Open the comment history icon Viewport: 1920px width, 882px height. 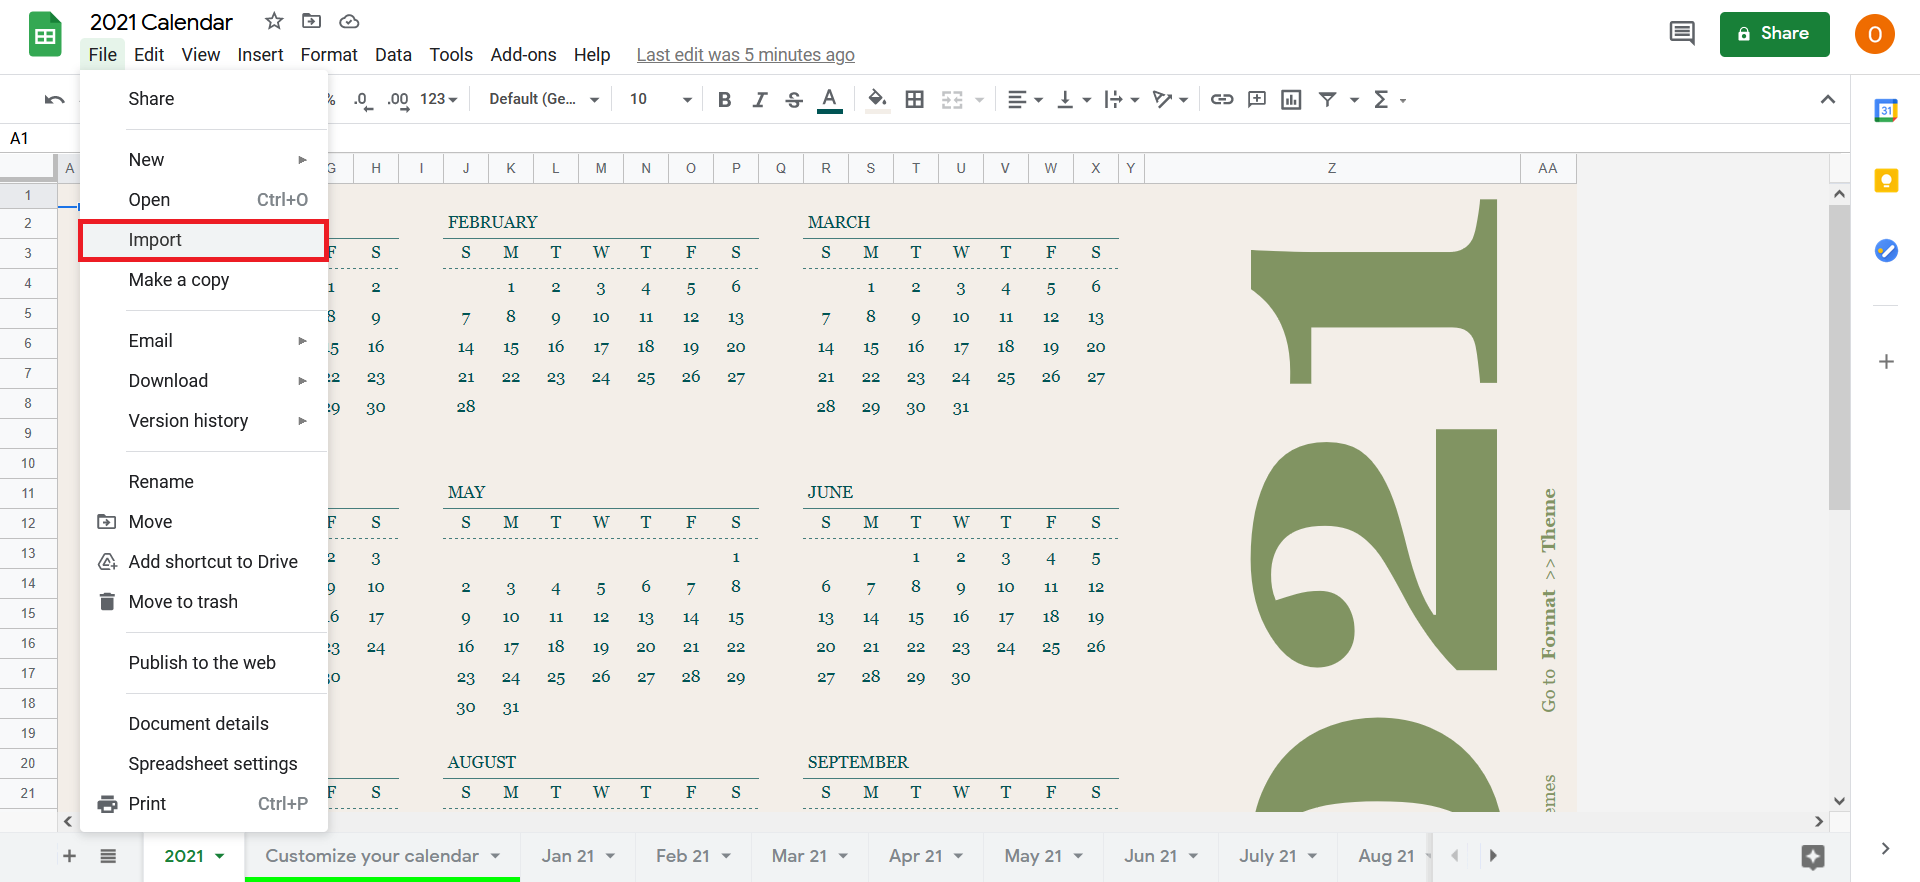click(1682, 34)
